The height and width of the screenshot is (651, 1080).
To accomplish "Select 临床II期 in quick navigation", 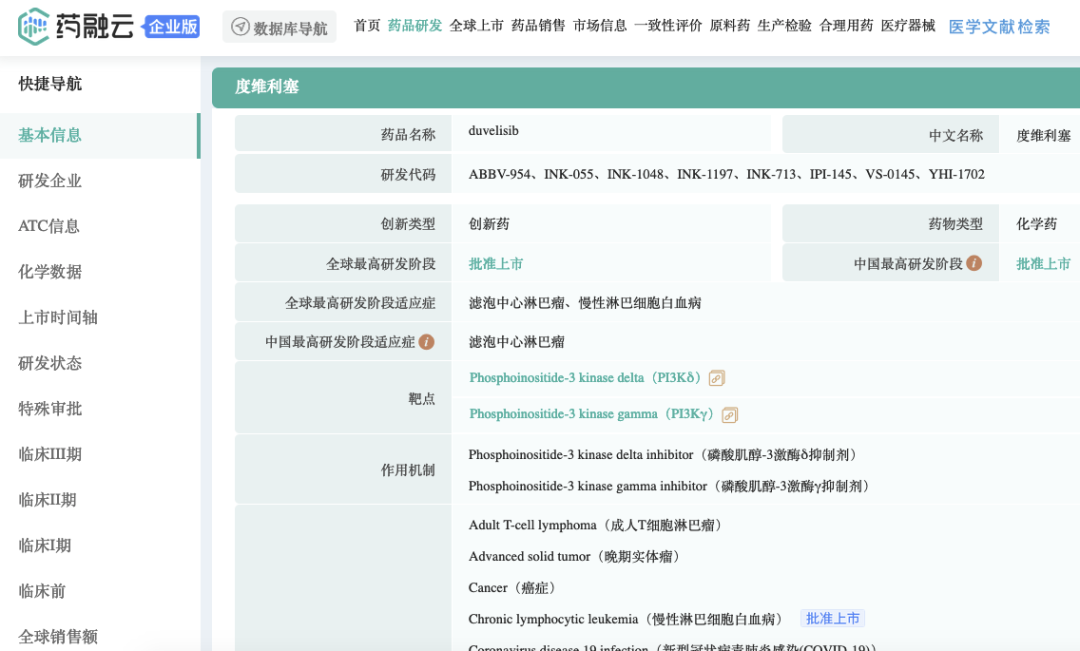I will (x=47, y=499).
